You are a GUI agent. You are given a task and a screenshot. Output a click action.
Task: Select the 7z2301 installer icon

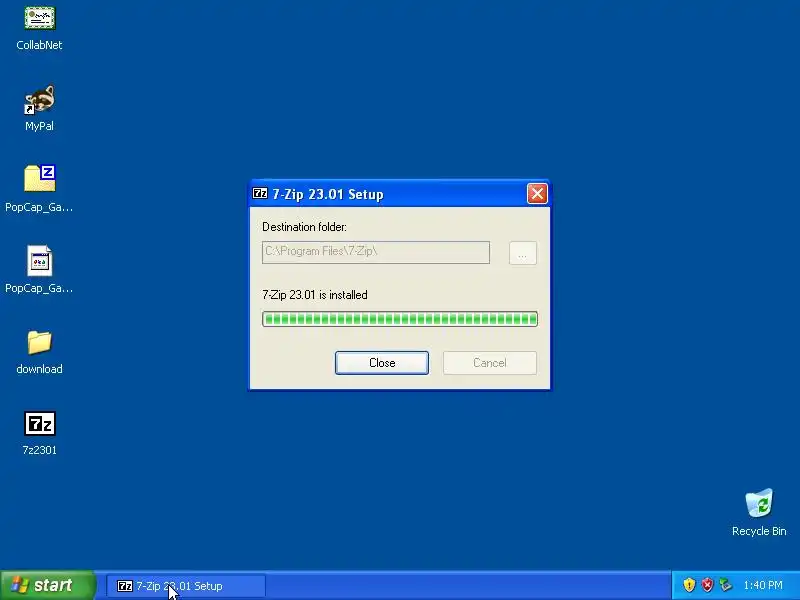pyautogui.click(x=39, y=423)
